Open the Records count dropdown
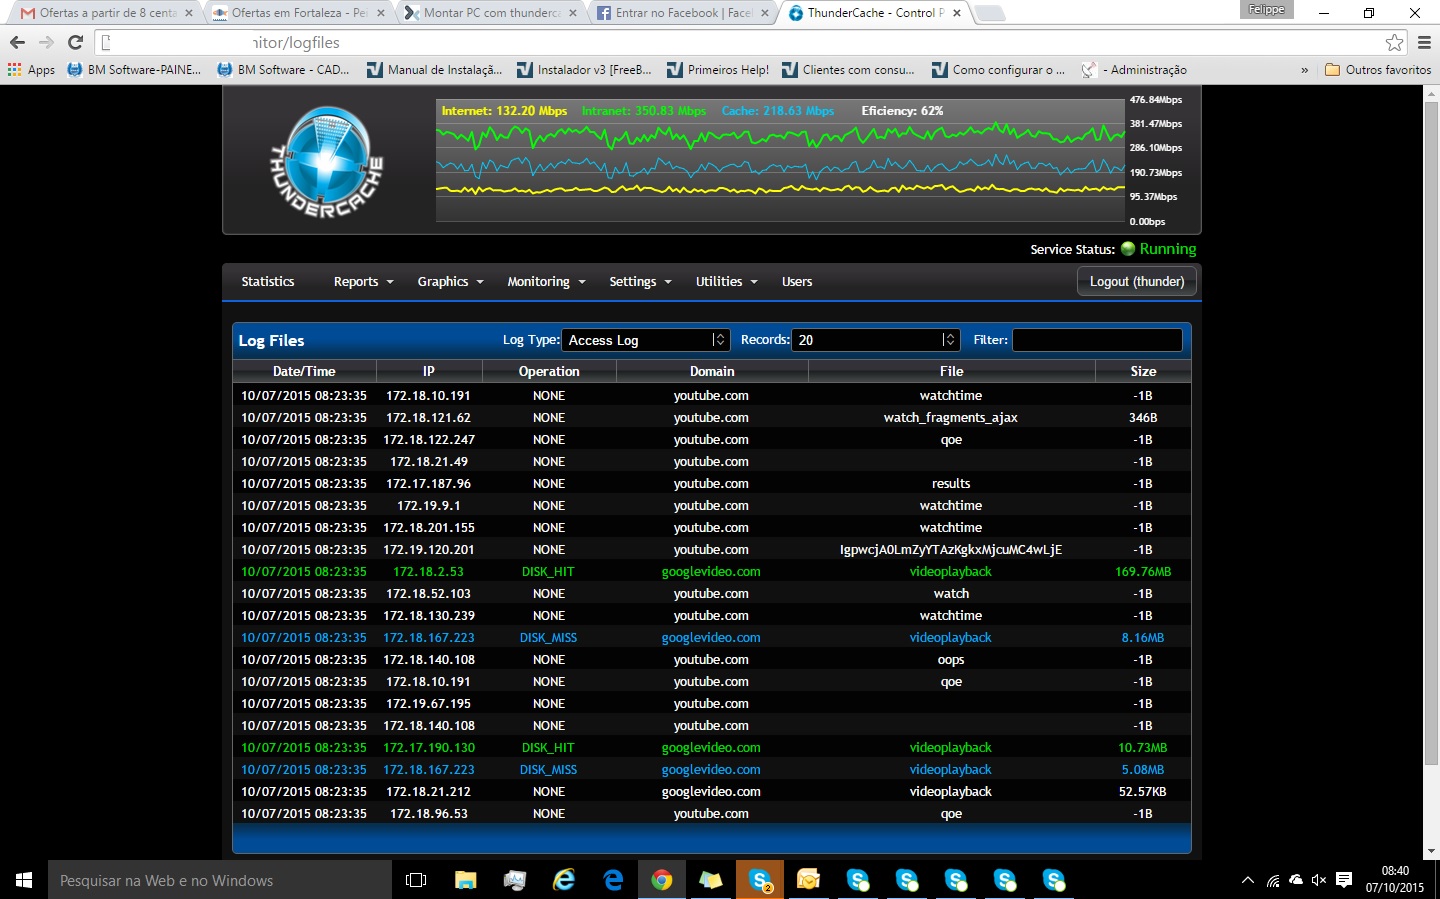Screen dimensions: 1440x899 pyautogui.click(x=875, y=340)
